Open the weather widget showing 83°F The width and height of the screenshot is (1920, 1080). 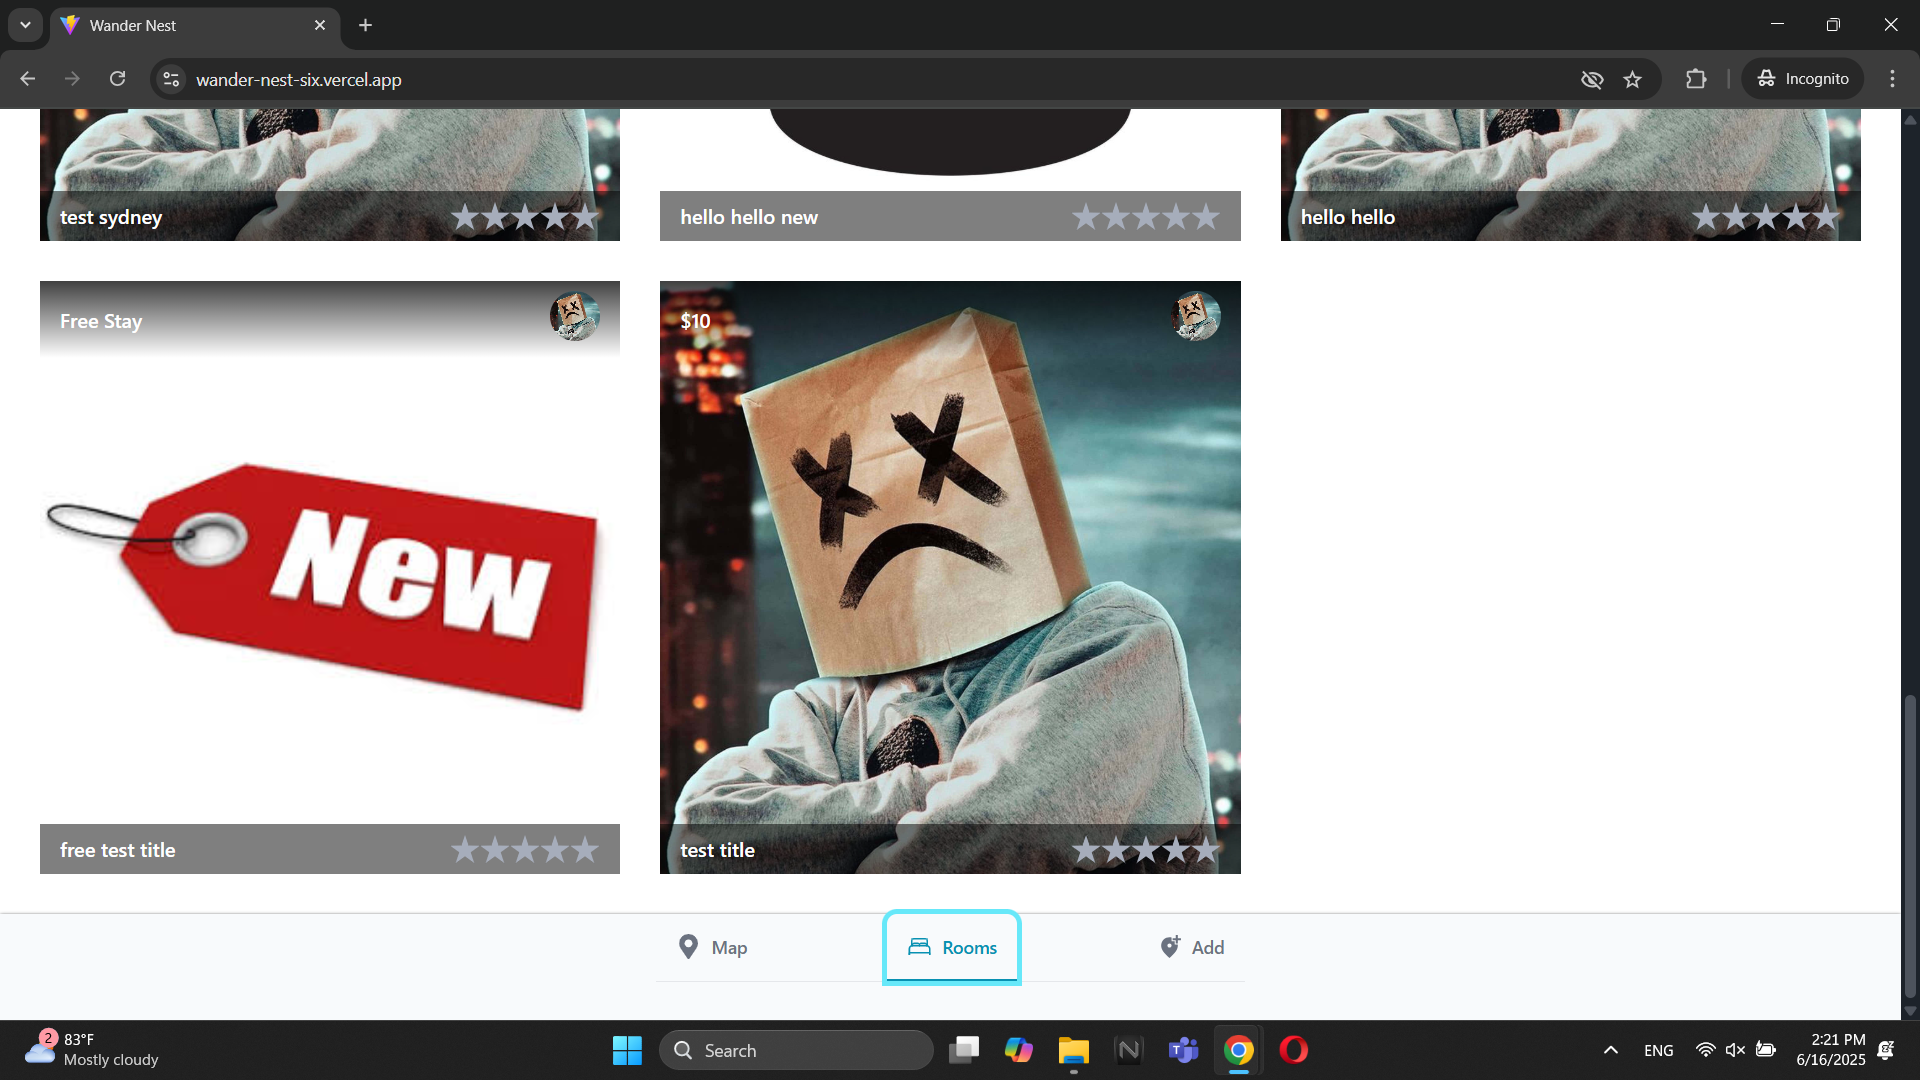coord(92,1050)
